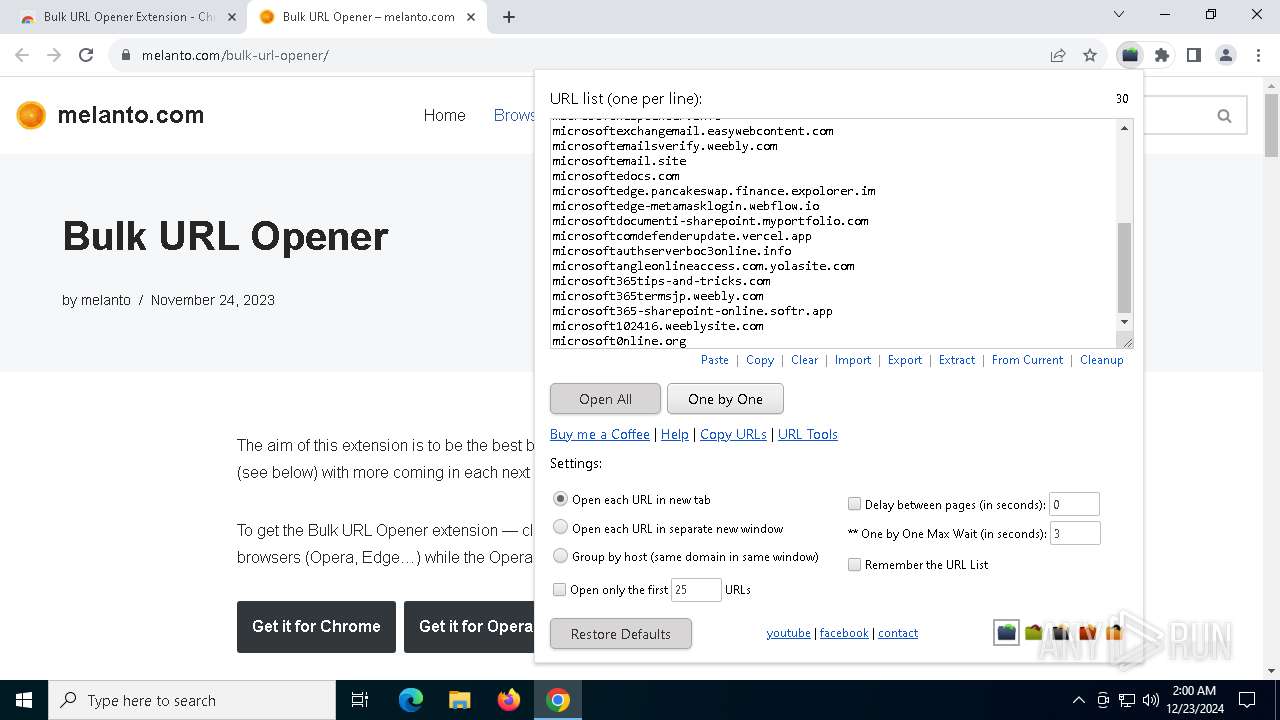1280x720 pixels.
Task: Open the Help link
Action: 675,434
